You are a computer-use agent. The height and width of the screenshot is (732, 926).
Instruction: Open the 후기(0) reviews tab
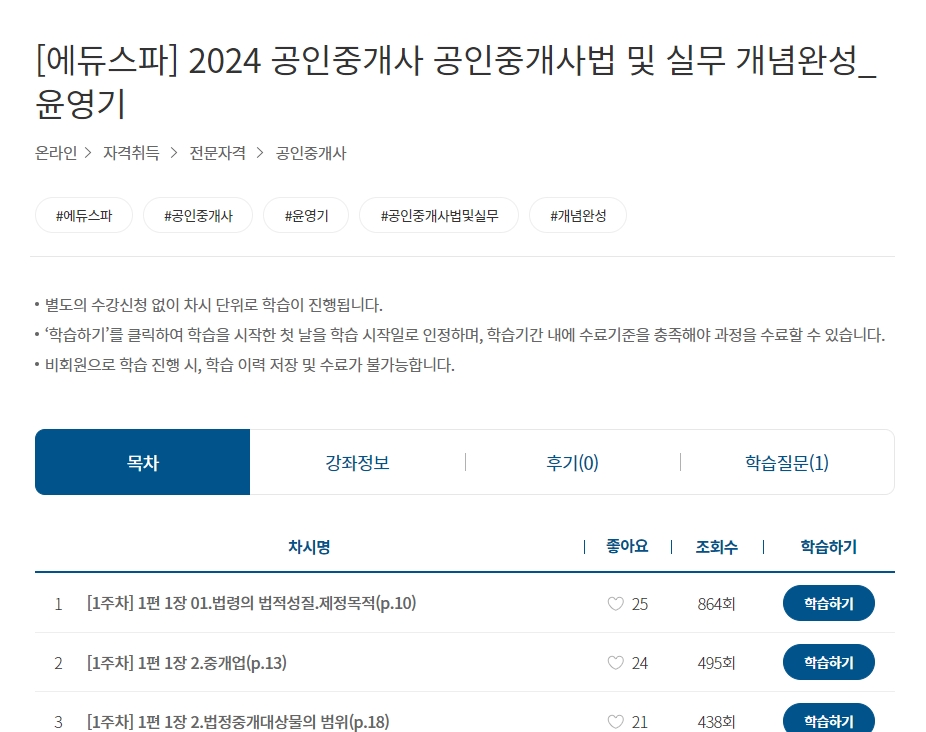coord(572,462)
